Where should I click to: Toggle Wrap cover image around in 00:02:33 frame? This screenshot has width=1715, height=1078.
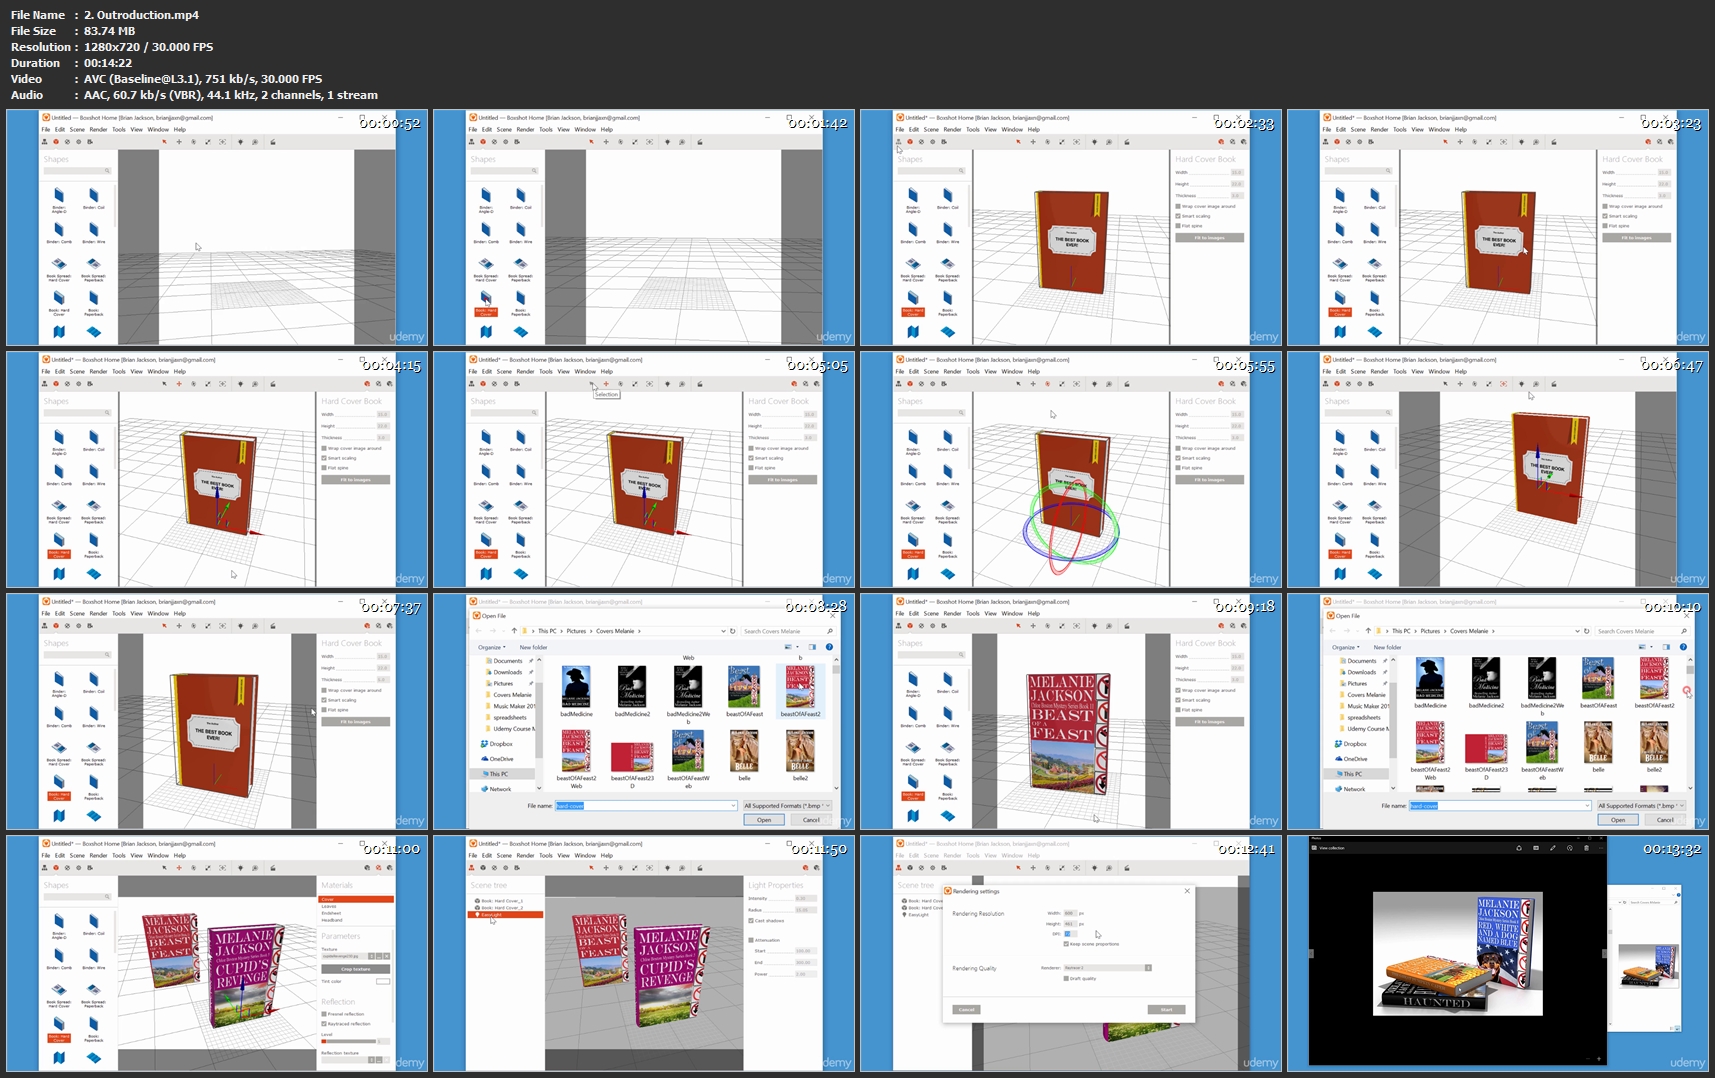pyautogui.click(x=1178, y=206)
